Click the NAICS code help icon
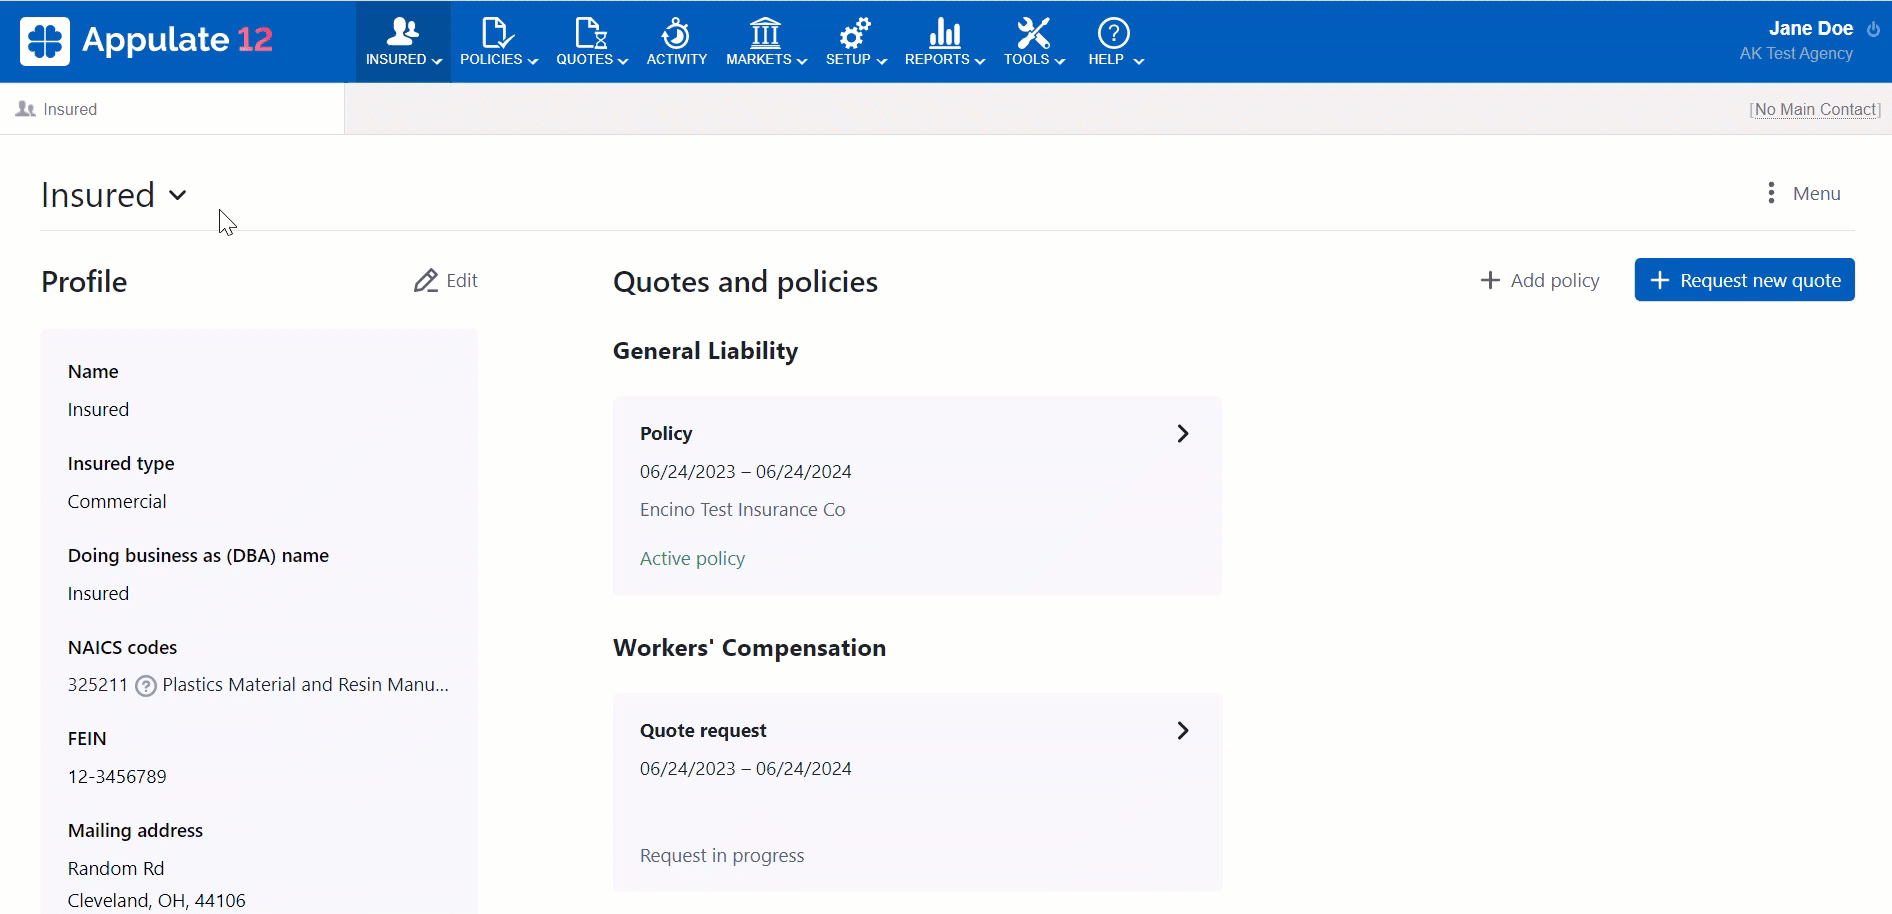The image size is (1892, 914). point(146,686)
